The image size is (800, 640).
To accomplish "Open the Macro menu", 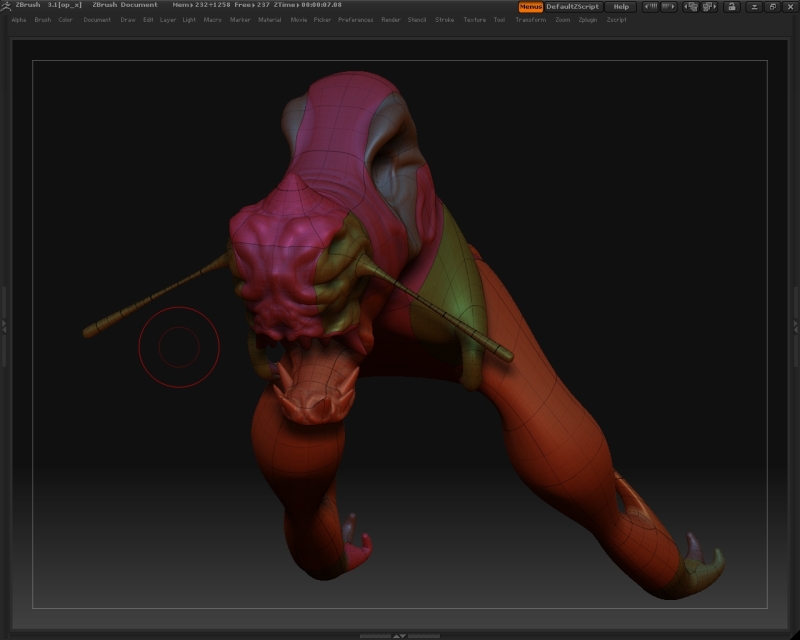I will 213,20.
